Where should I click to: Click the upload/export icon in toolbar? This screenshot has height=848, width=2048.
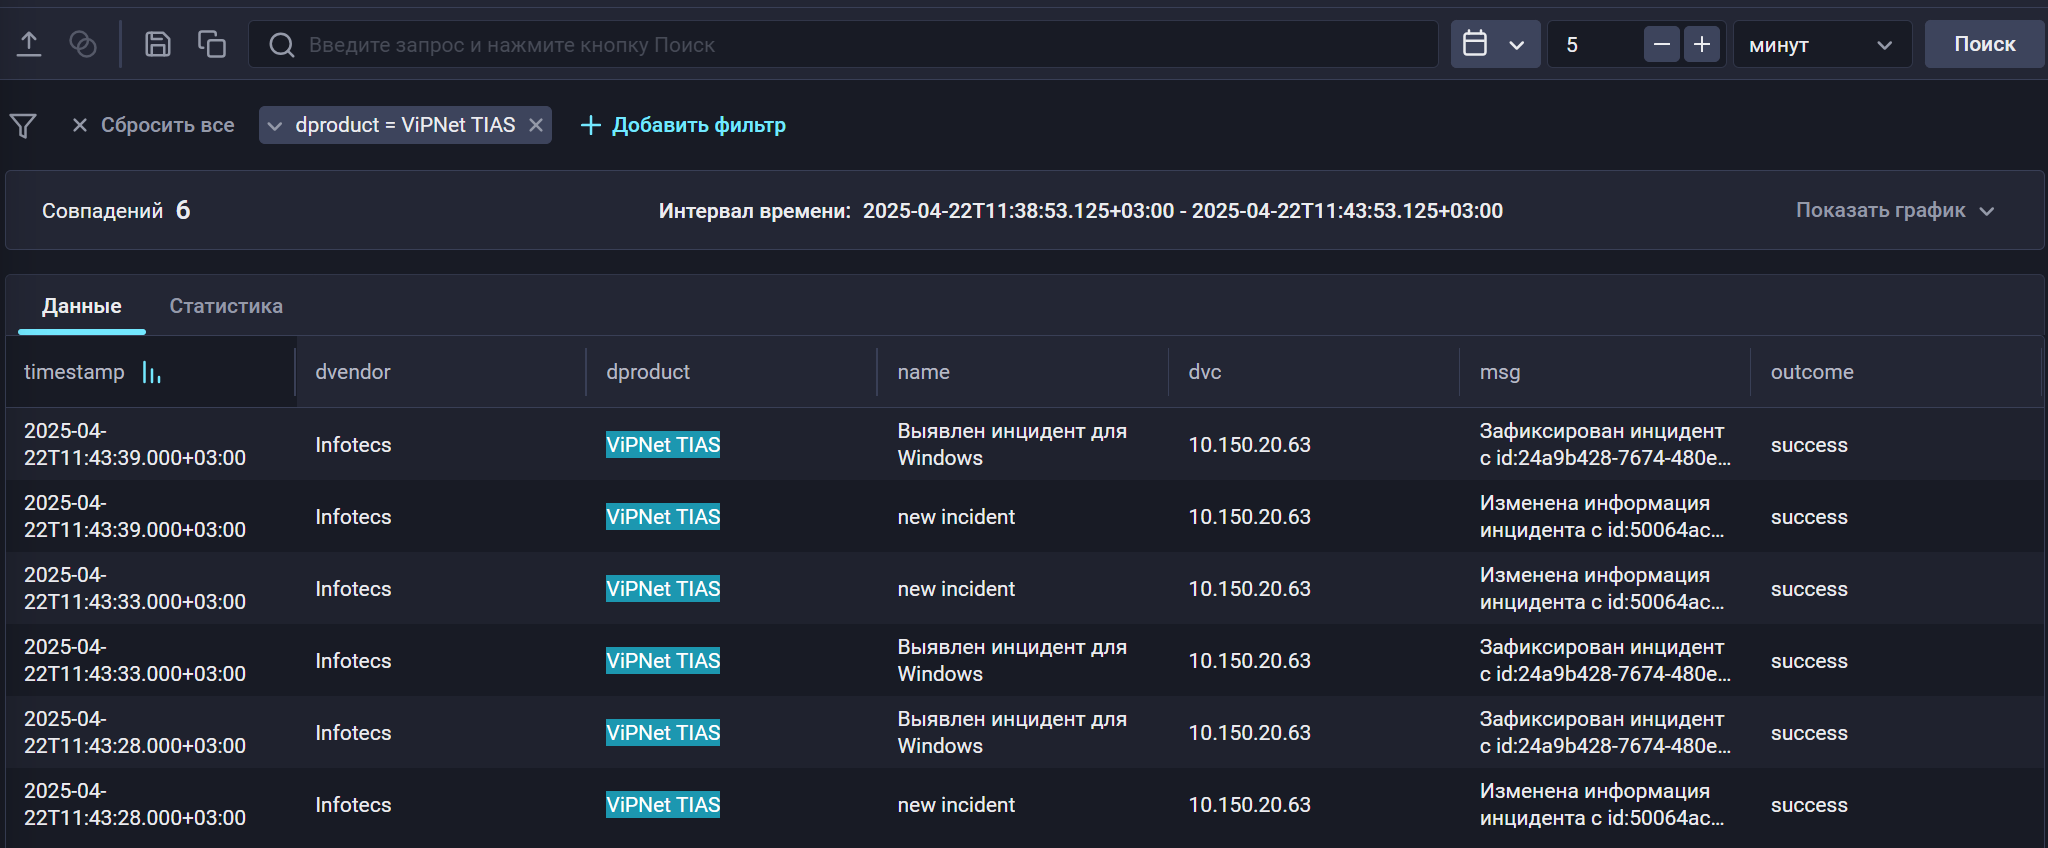click(29, 44)
